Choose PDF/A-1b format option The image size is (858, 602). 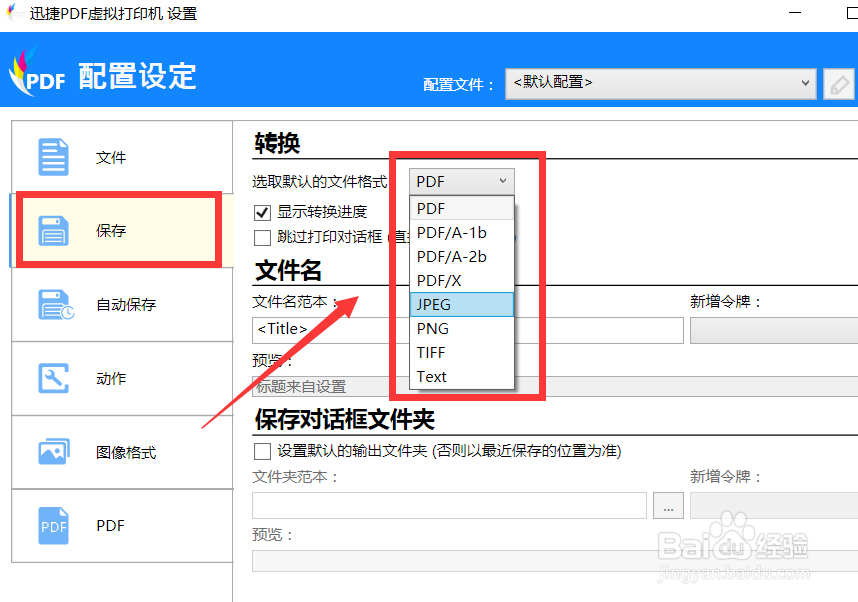(462, 233)
